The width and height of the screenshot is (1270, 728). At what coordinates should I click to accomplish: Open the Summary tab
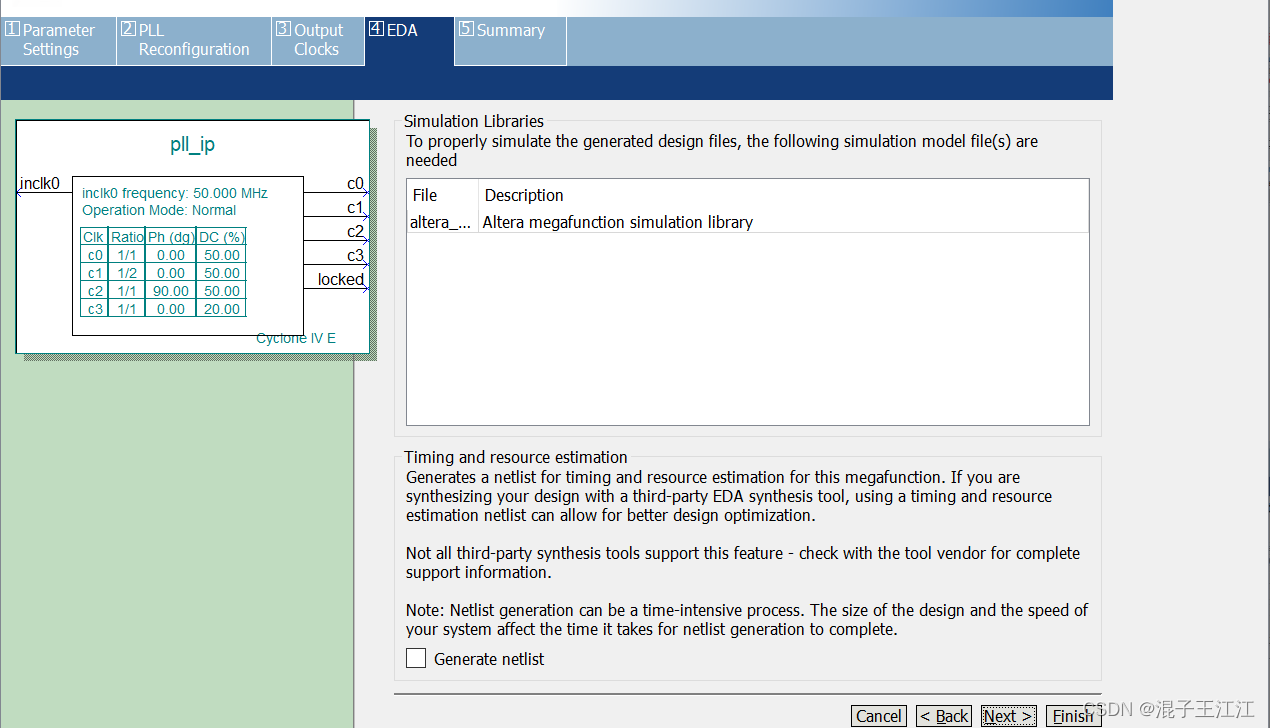pyautogui.click(x=510, y=41)
